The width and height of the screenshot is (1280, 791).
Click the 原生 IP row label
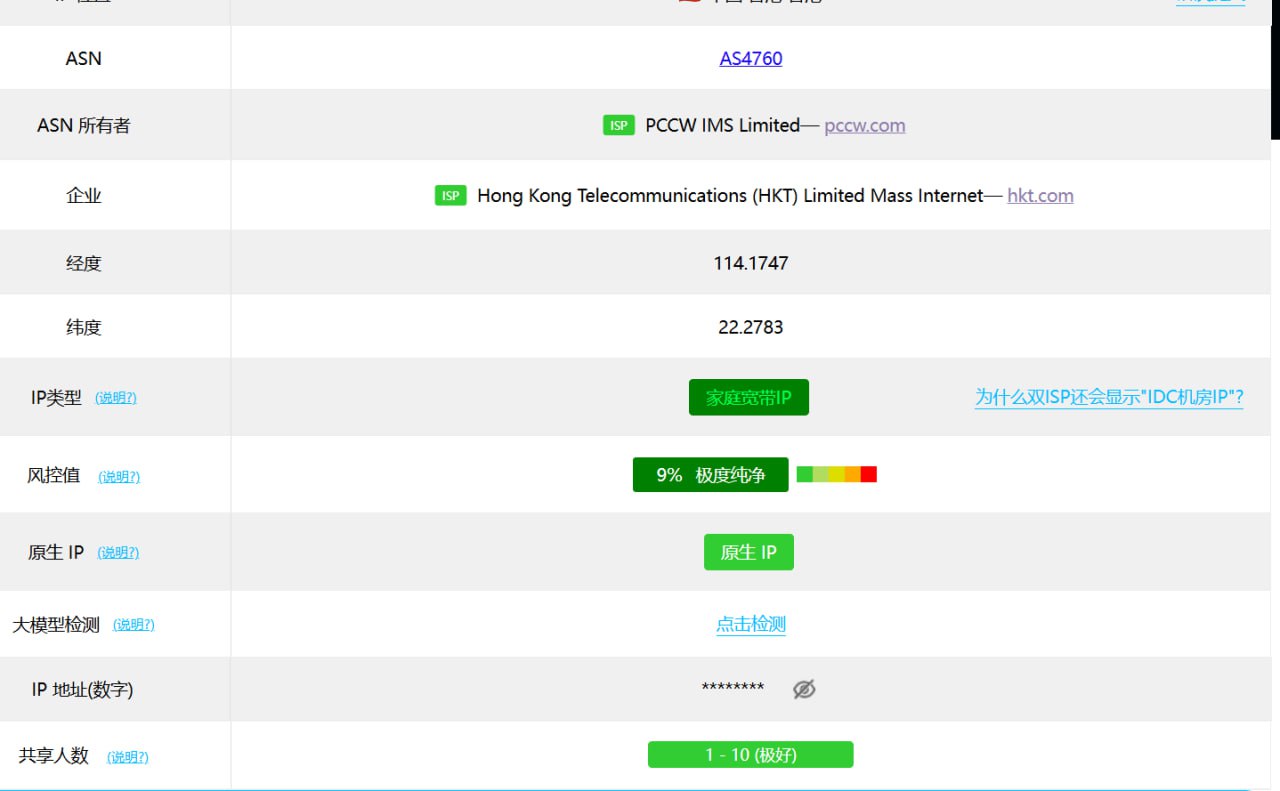(x=56, y=552)
